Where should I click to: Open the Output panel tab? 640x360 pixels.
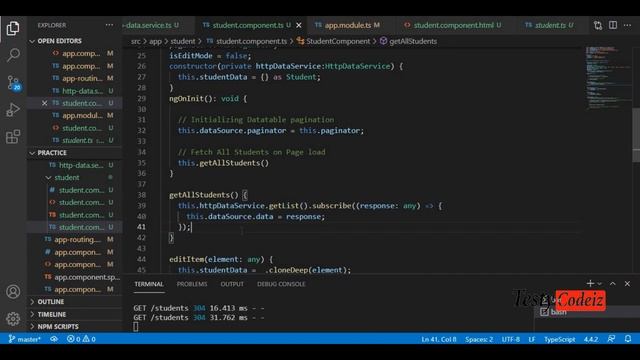232,284
